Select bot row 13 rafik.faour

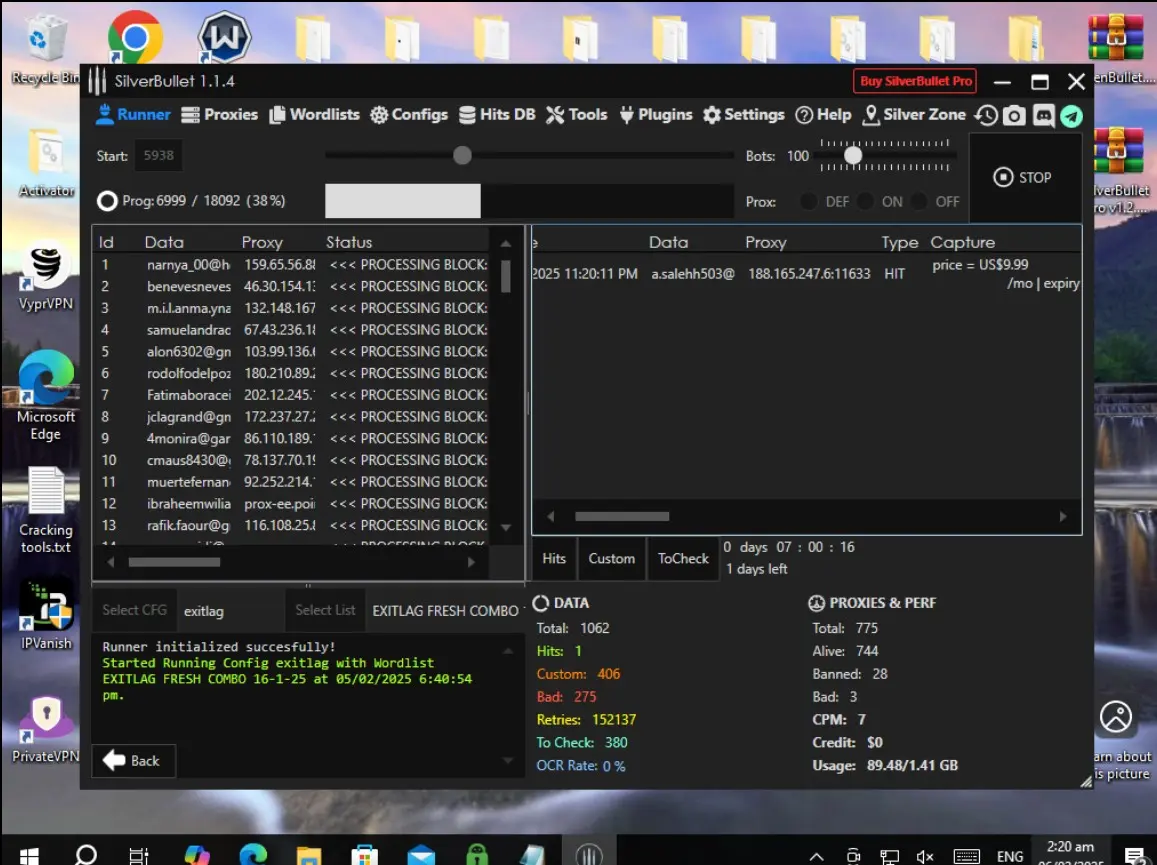tap(291, 525)
